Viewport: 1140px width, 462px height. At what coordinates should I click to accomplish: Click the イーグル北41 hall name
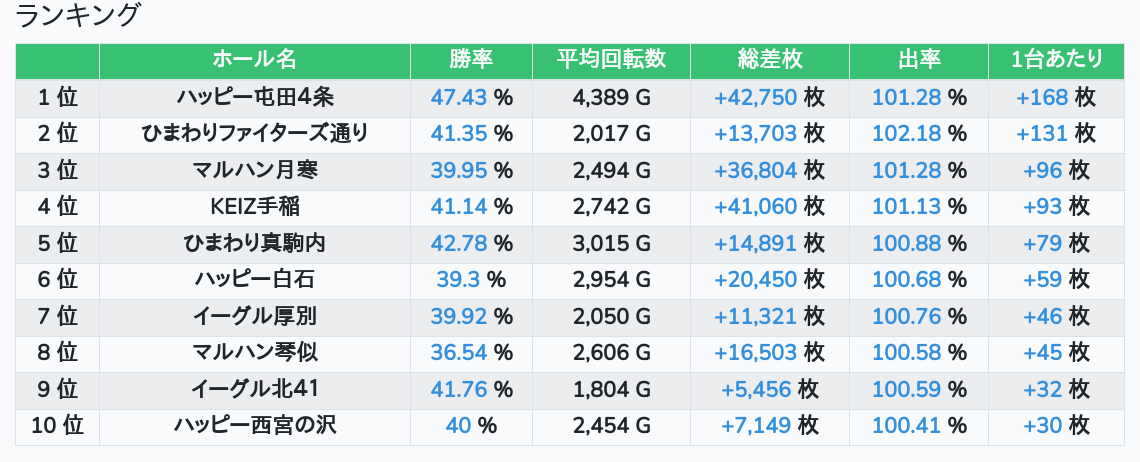254,389
